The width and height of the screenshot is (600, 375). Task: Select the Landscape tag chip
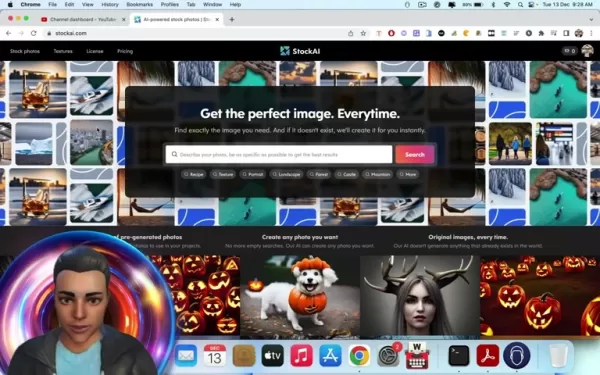[286, 174]
